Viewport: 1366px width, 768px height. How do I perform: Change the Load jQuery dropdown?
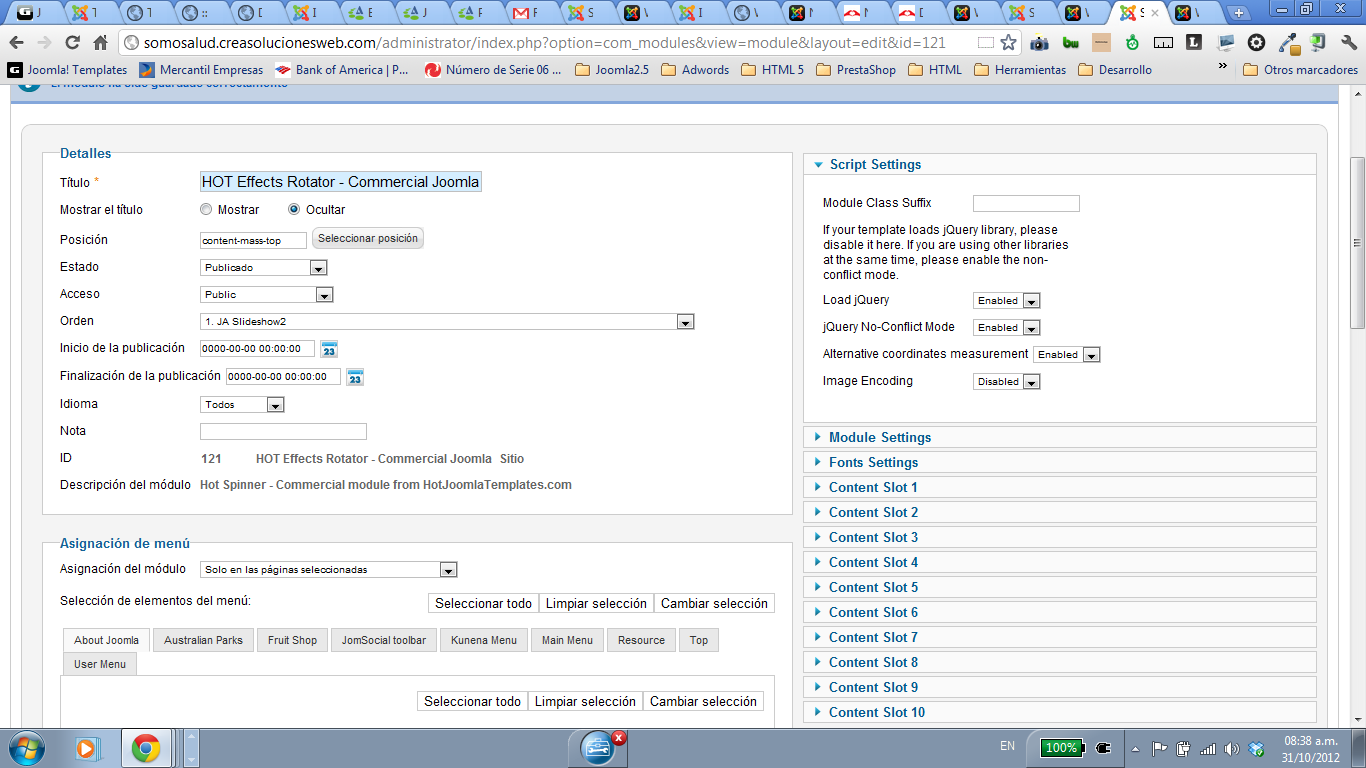1007,301
